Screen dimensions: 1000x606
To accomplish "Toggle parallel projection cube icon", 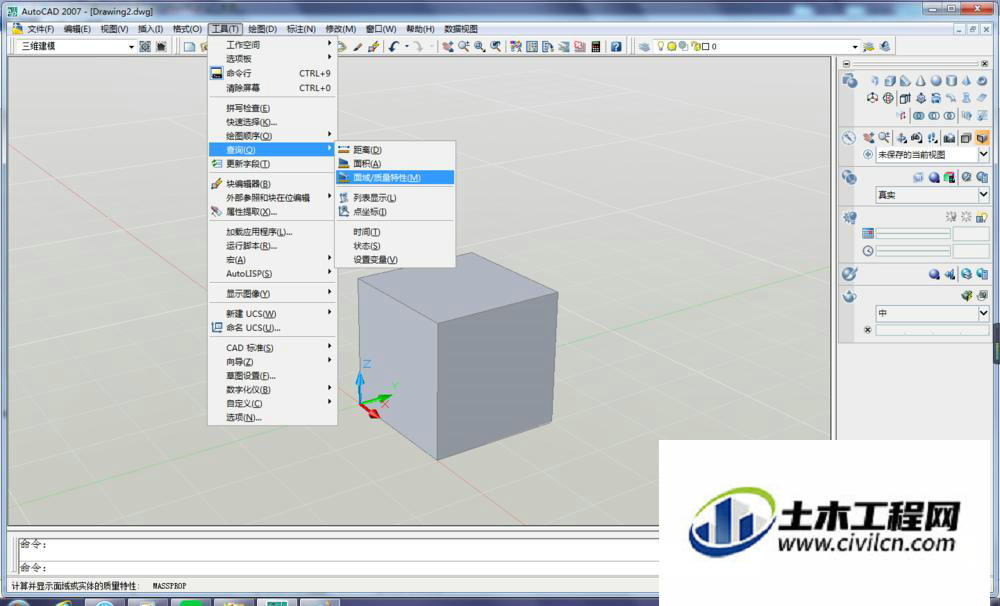I will tap(966, 138).
